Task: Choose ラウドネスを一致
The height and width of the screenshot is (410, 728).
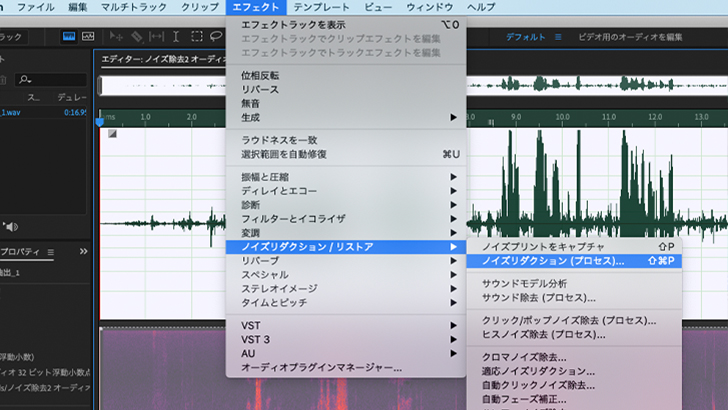Action: [x=346, y=140]
